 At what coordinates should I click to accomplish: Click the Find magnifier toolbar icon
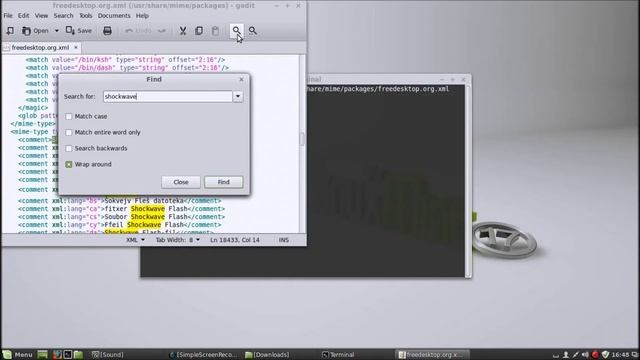tap(236, 31)
